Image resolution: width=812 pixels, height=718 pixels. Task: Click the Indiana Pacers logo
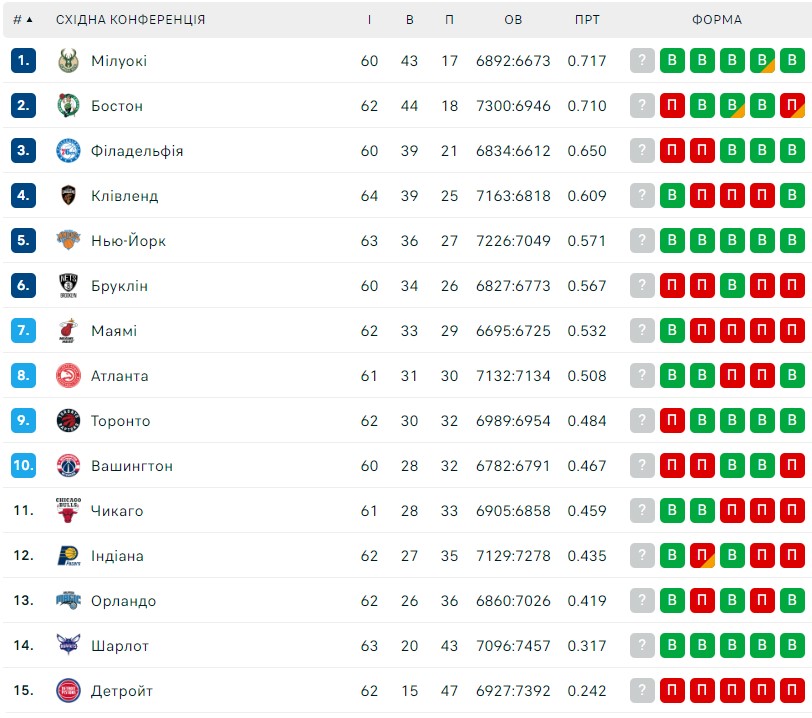click(x=68, y=555)
